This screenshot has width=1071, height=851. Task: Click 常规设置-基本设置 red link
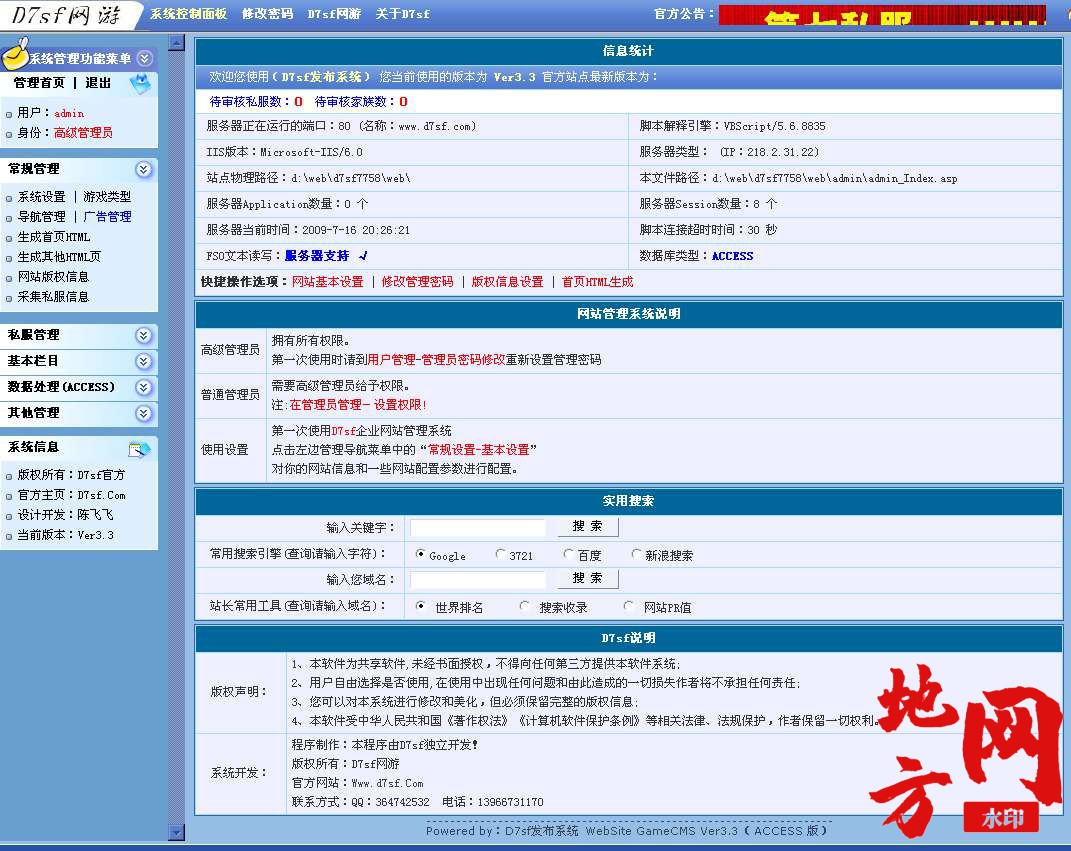[479, 450]
